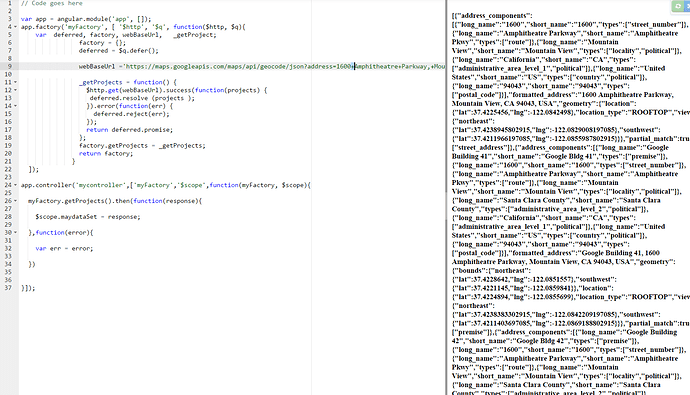Click 'deferred.reject(err);' line
The height and width of the screenshot is (395, 690).
coord(131,114)
